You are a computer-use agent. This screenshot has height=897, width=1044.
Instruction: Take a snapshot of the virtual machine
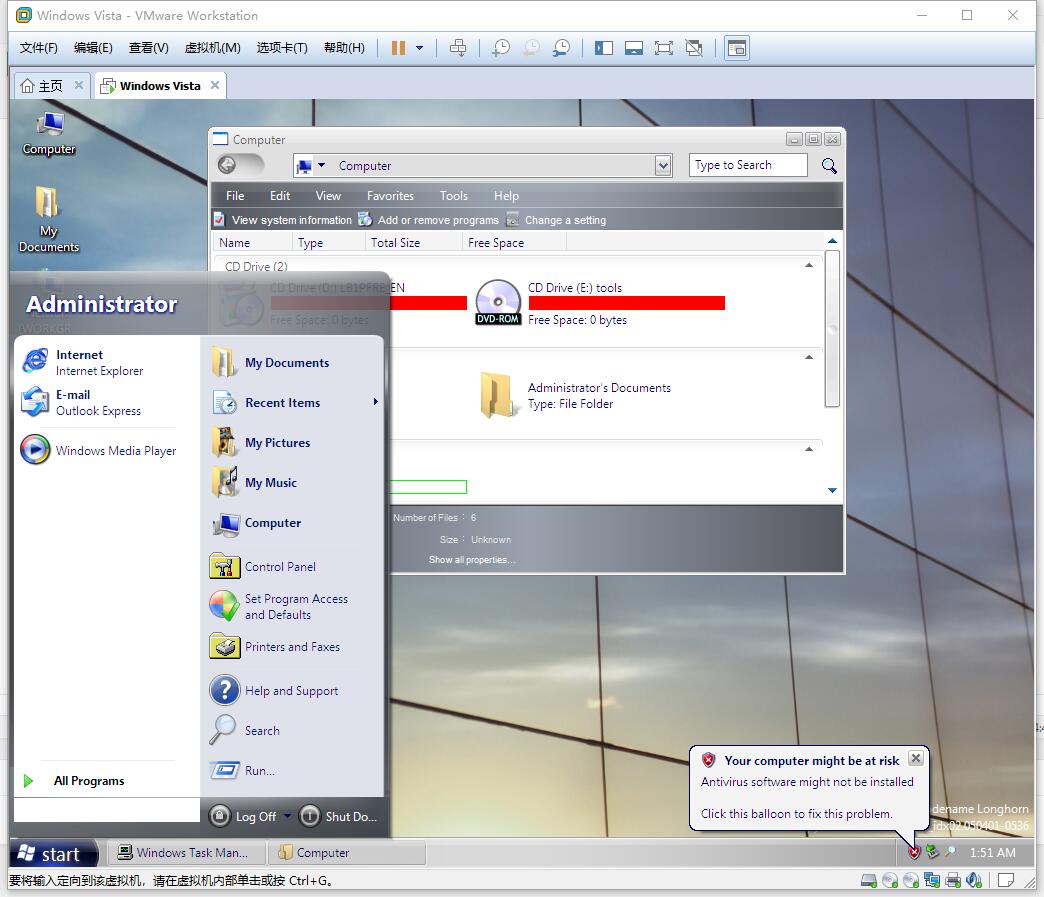pos(501,48)
